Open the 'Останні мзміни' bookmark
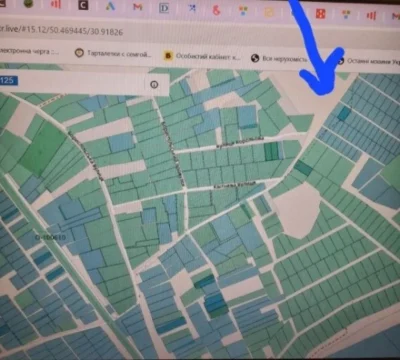 (368, 61)
